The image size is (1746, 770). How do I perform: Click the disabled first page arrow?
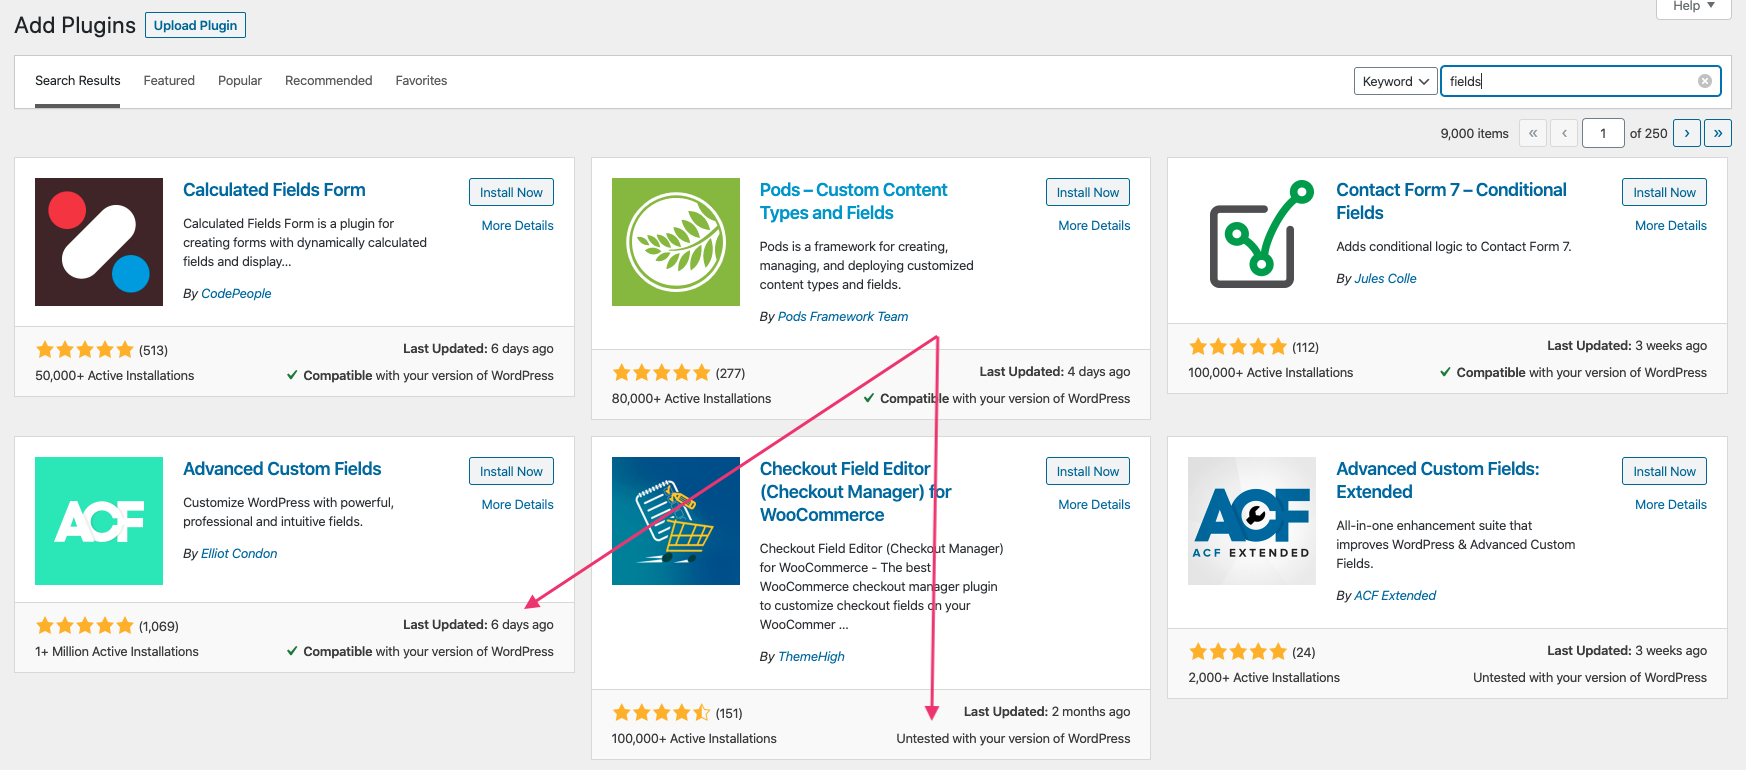(x=1533, y=133)
